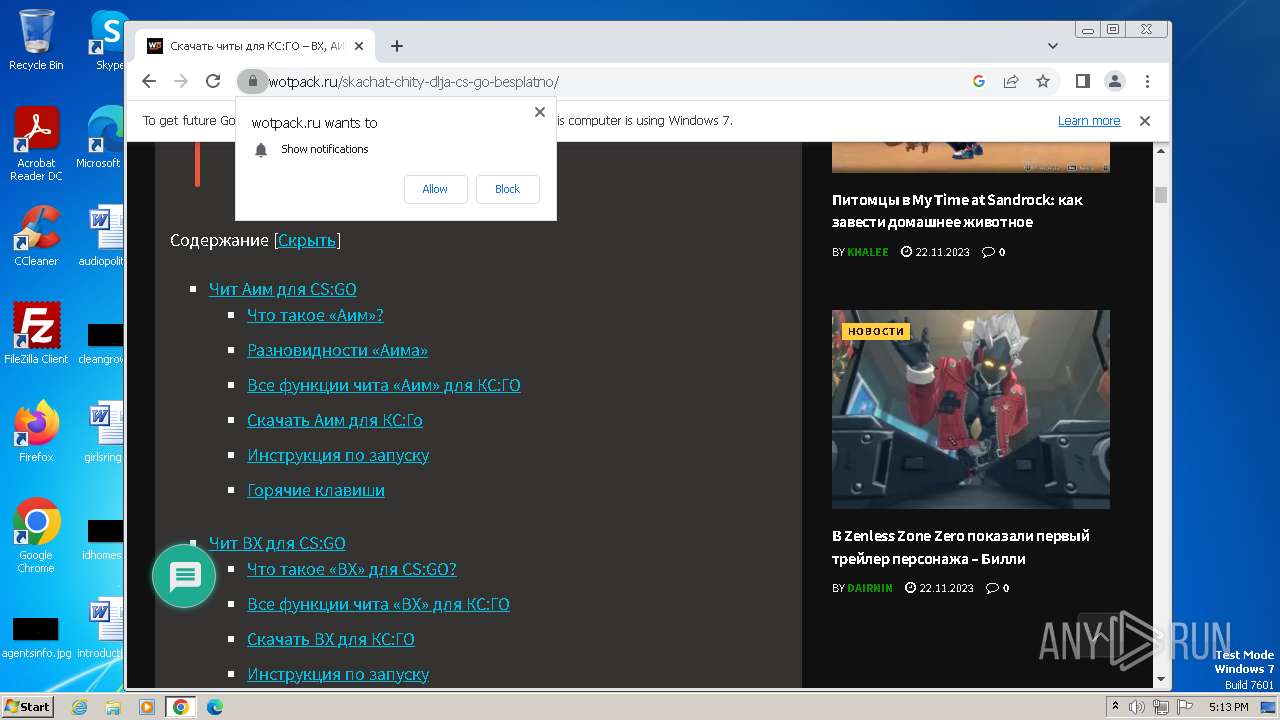This screenshot has height=720, width=1280.
Task: Open Чит Аим для CS:GO link
Action: pos(282,289)
